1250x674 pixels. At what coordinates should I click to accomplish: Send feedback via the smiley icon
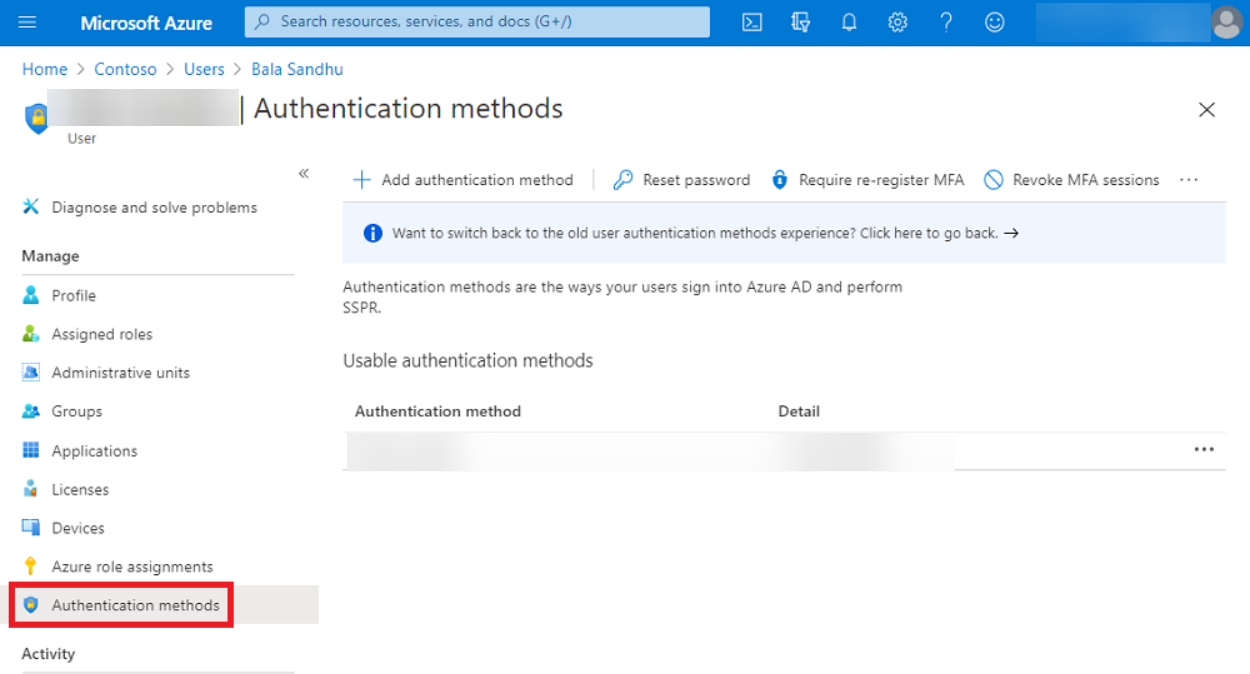pos(994,22)
